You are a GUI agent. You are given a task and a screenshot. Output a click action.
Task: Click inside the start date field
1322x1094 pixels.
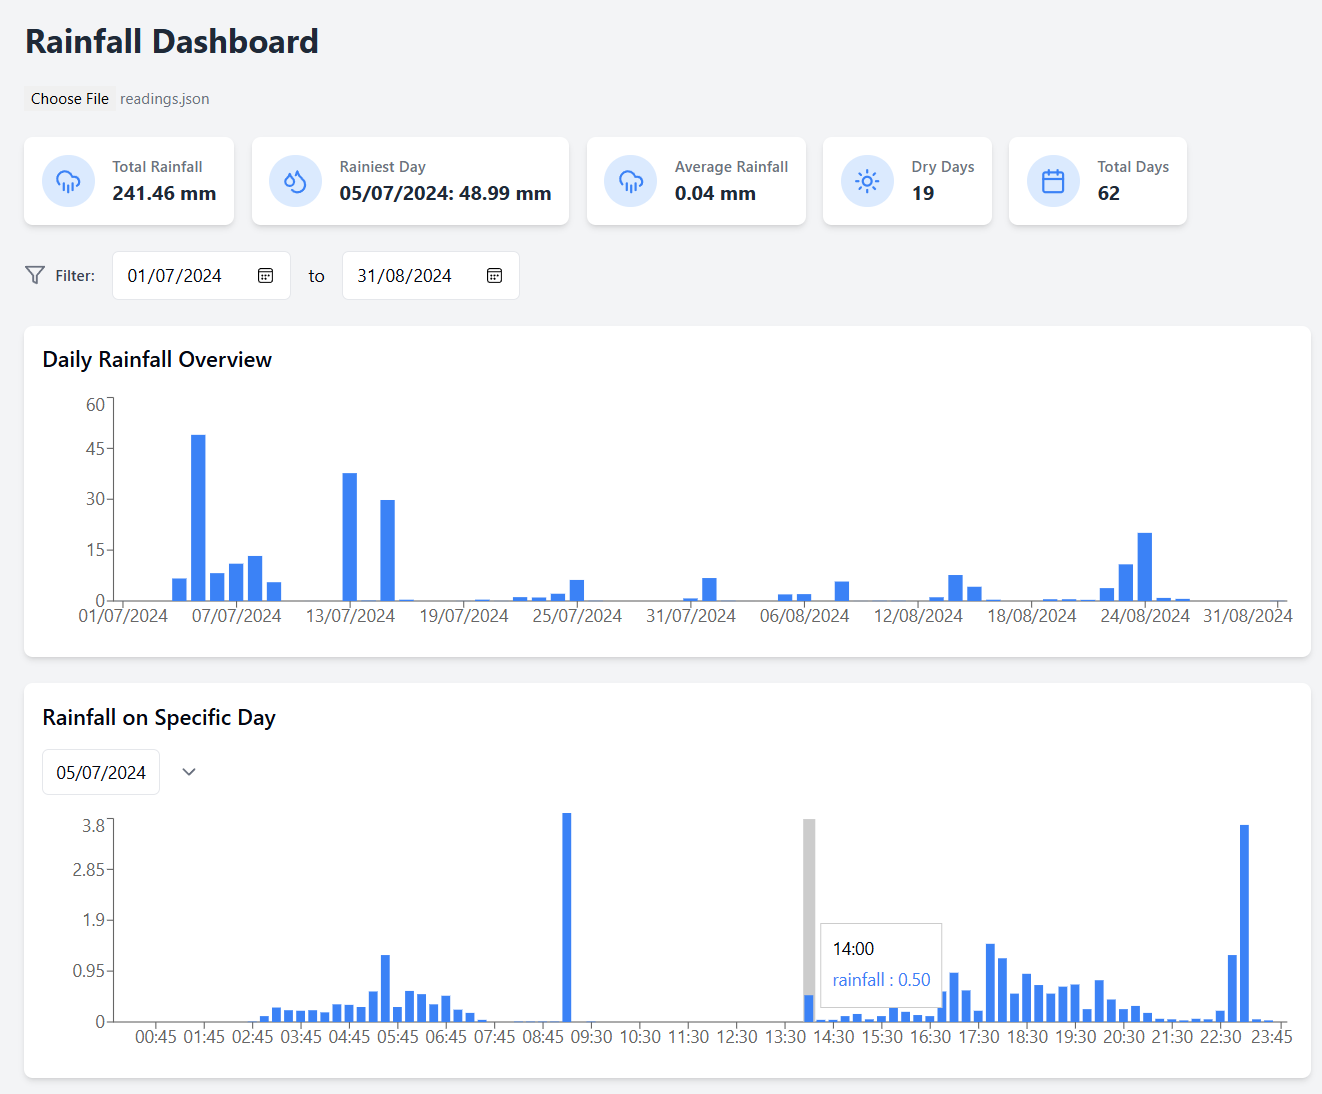[x=175, y=276]
